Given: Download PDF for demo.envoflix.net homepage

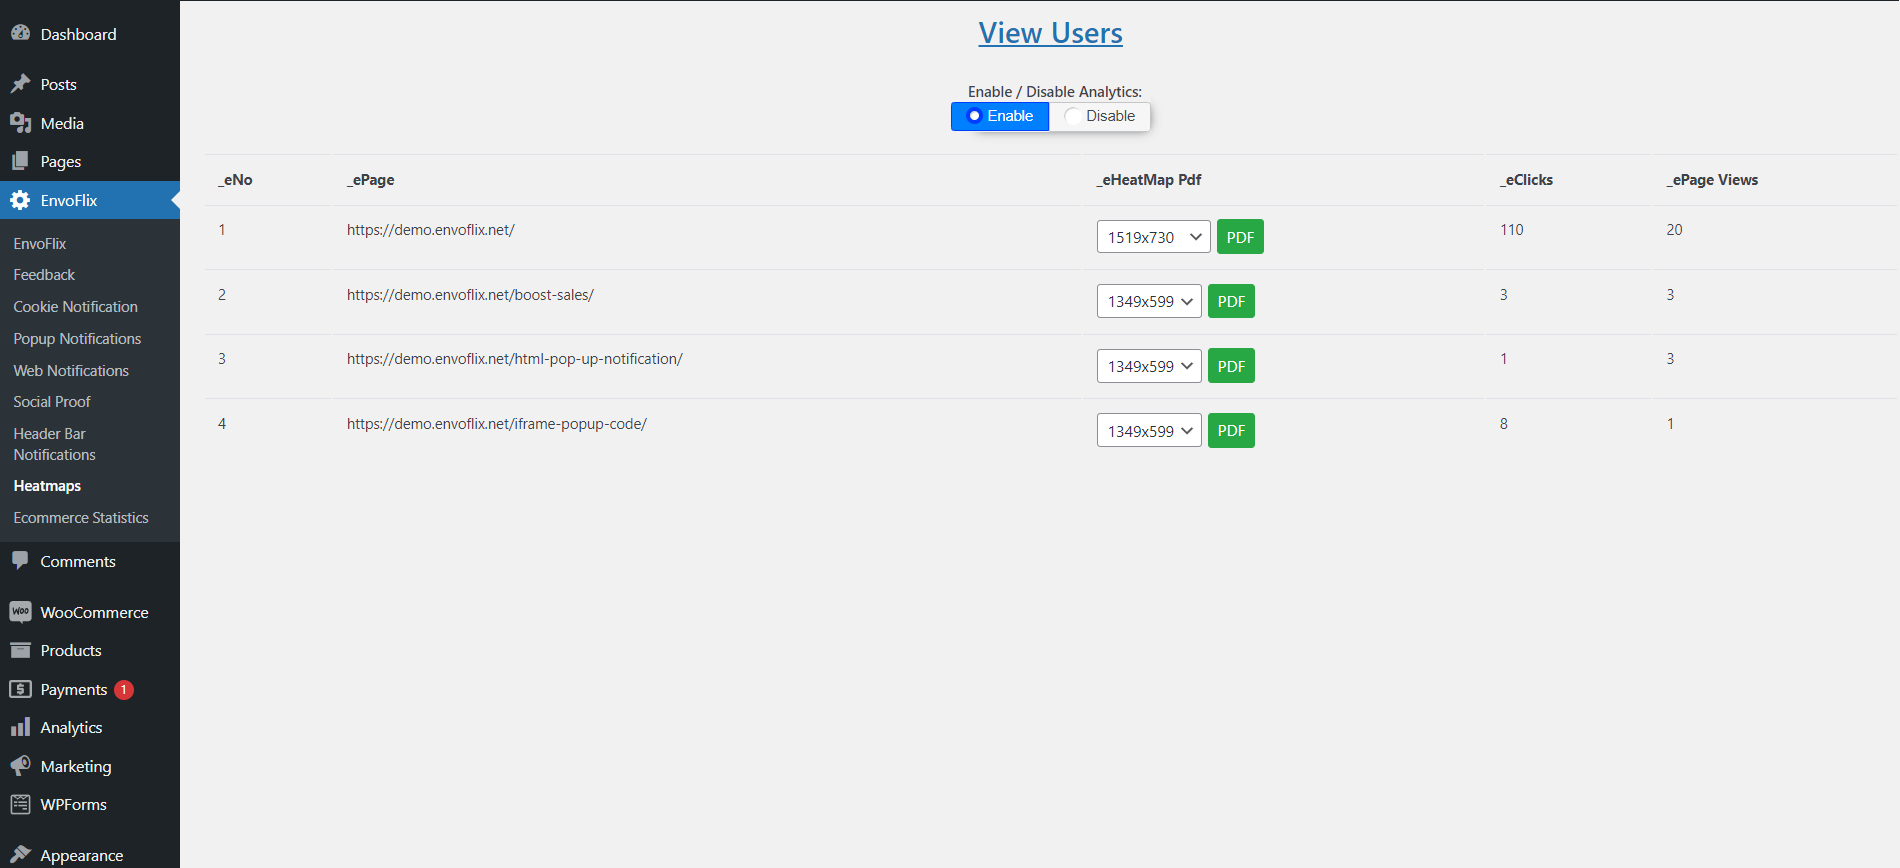Looking at the screenshot, I should [1240, 237].
